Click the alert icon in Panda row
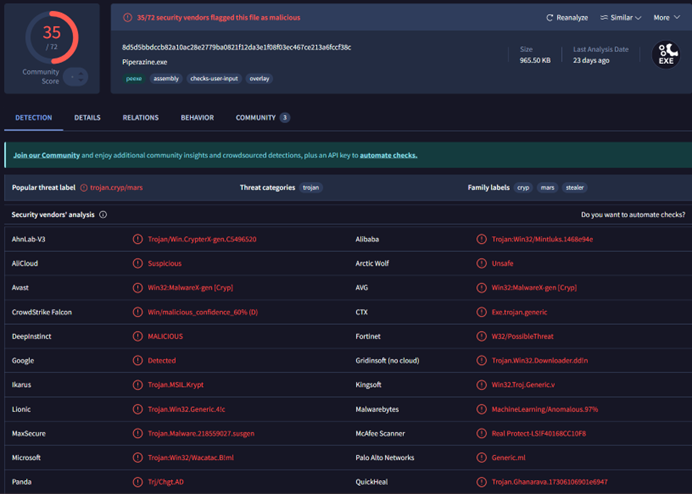The image size is (692, 494). [x=138, y=482]
